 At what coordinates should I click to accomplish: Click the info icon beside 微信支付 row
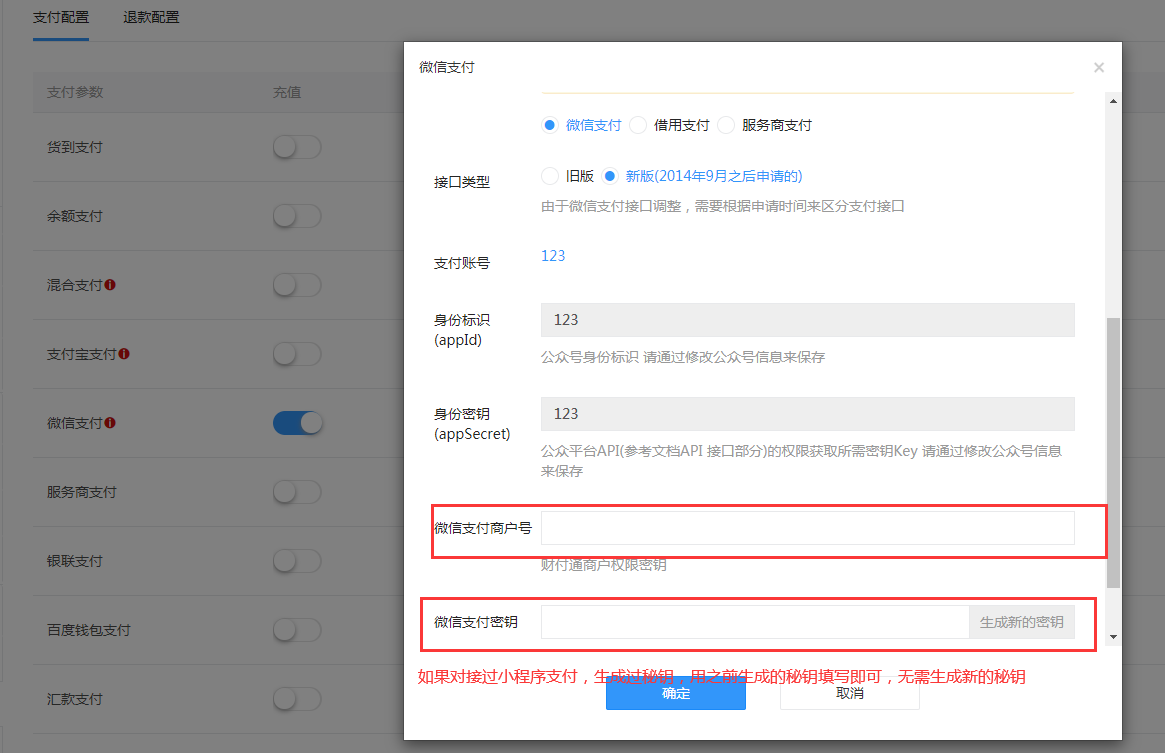point(110,423)
